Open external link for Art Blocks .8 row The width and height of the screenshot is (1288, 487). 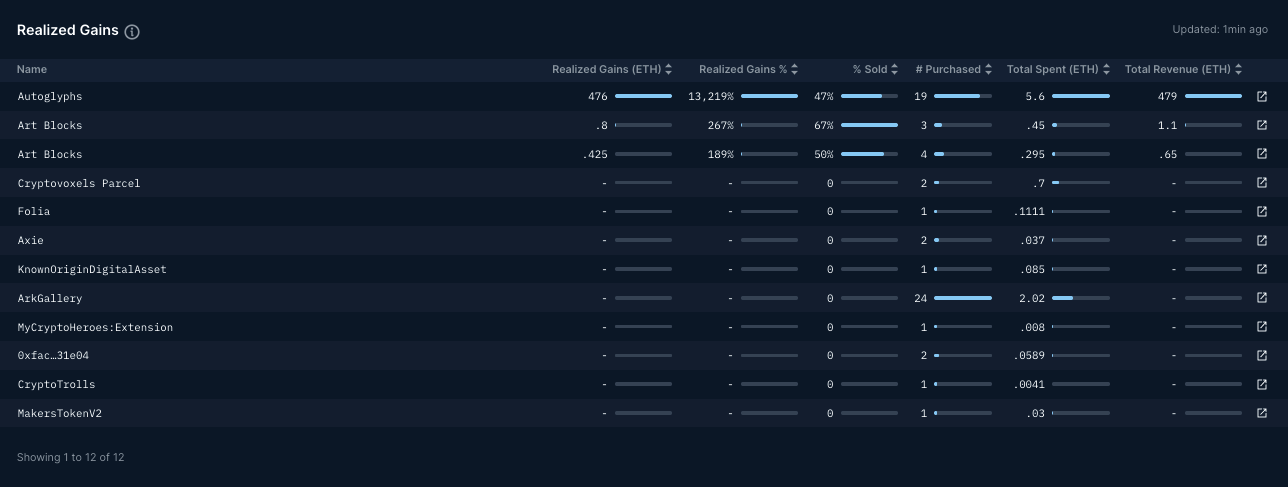[1262, 125]
